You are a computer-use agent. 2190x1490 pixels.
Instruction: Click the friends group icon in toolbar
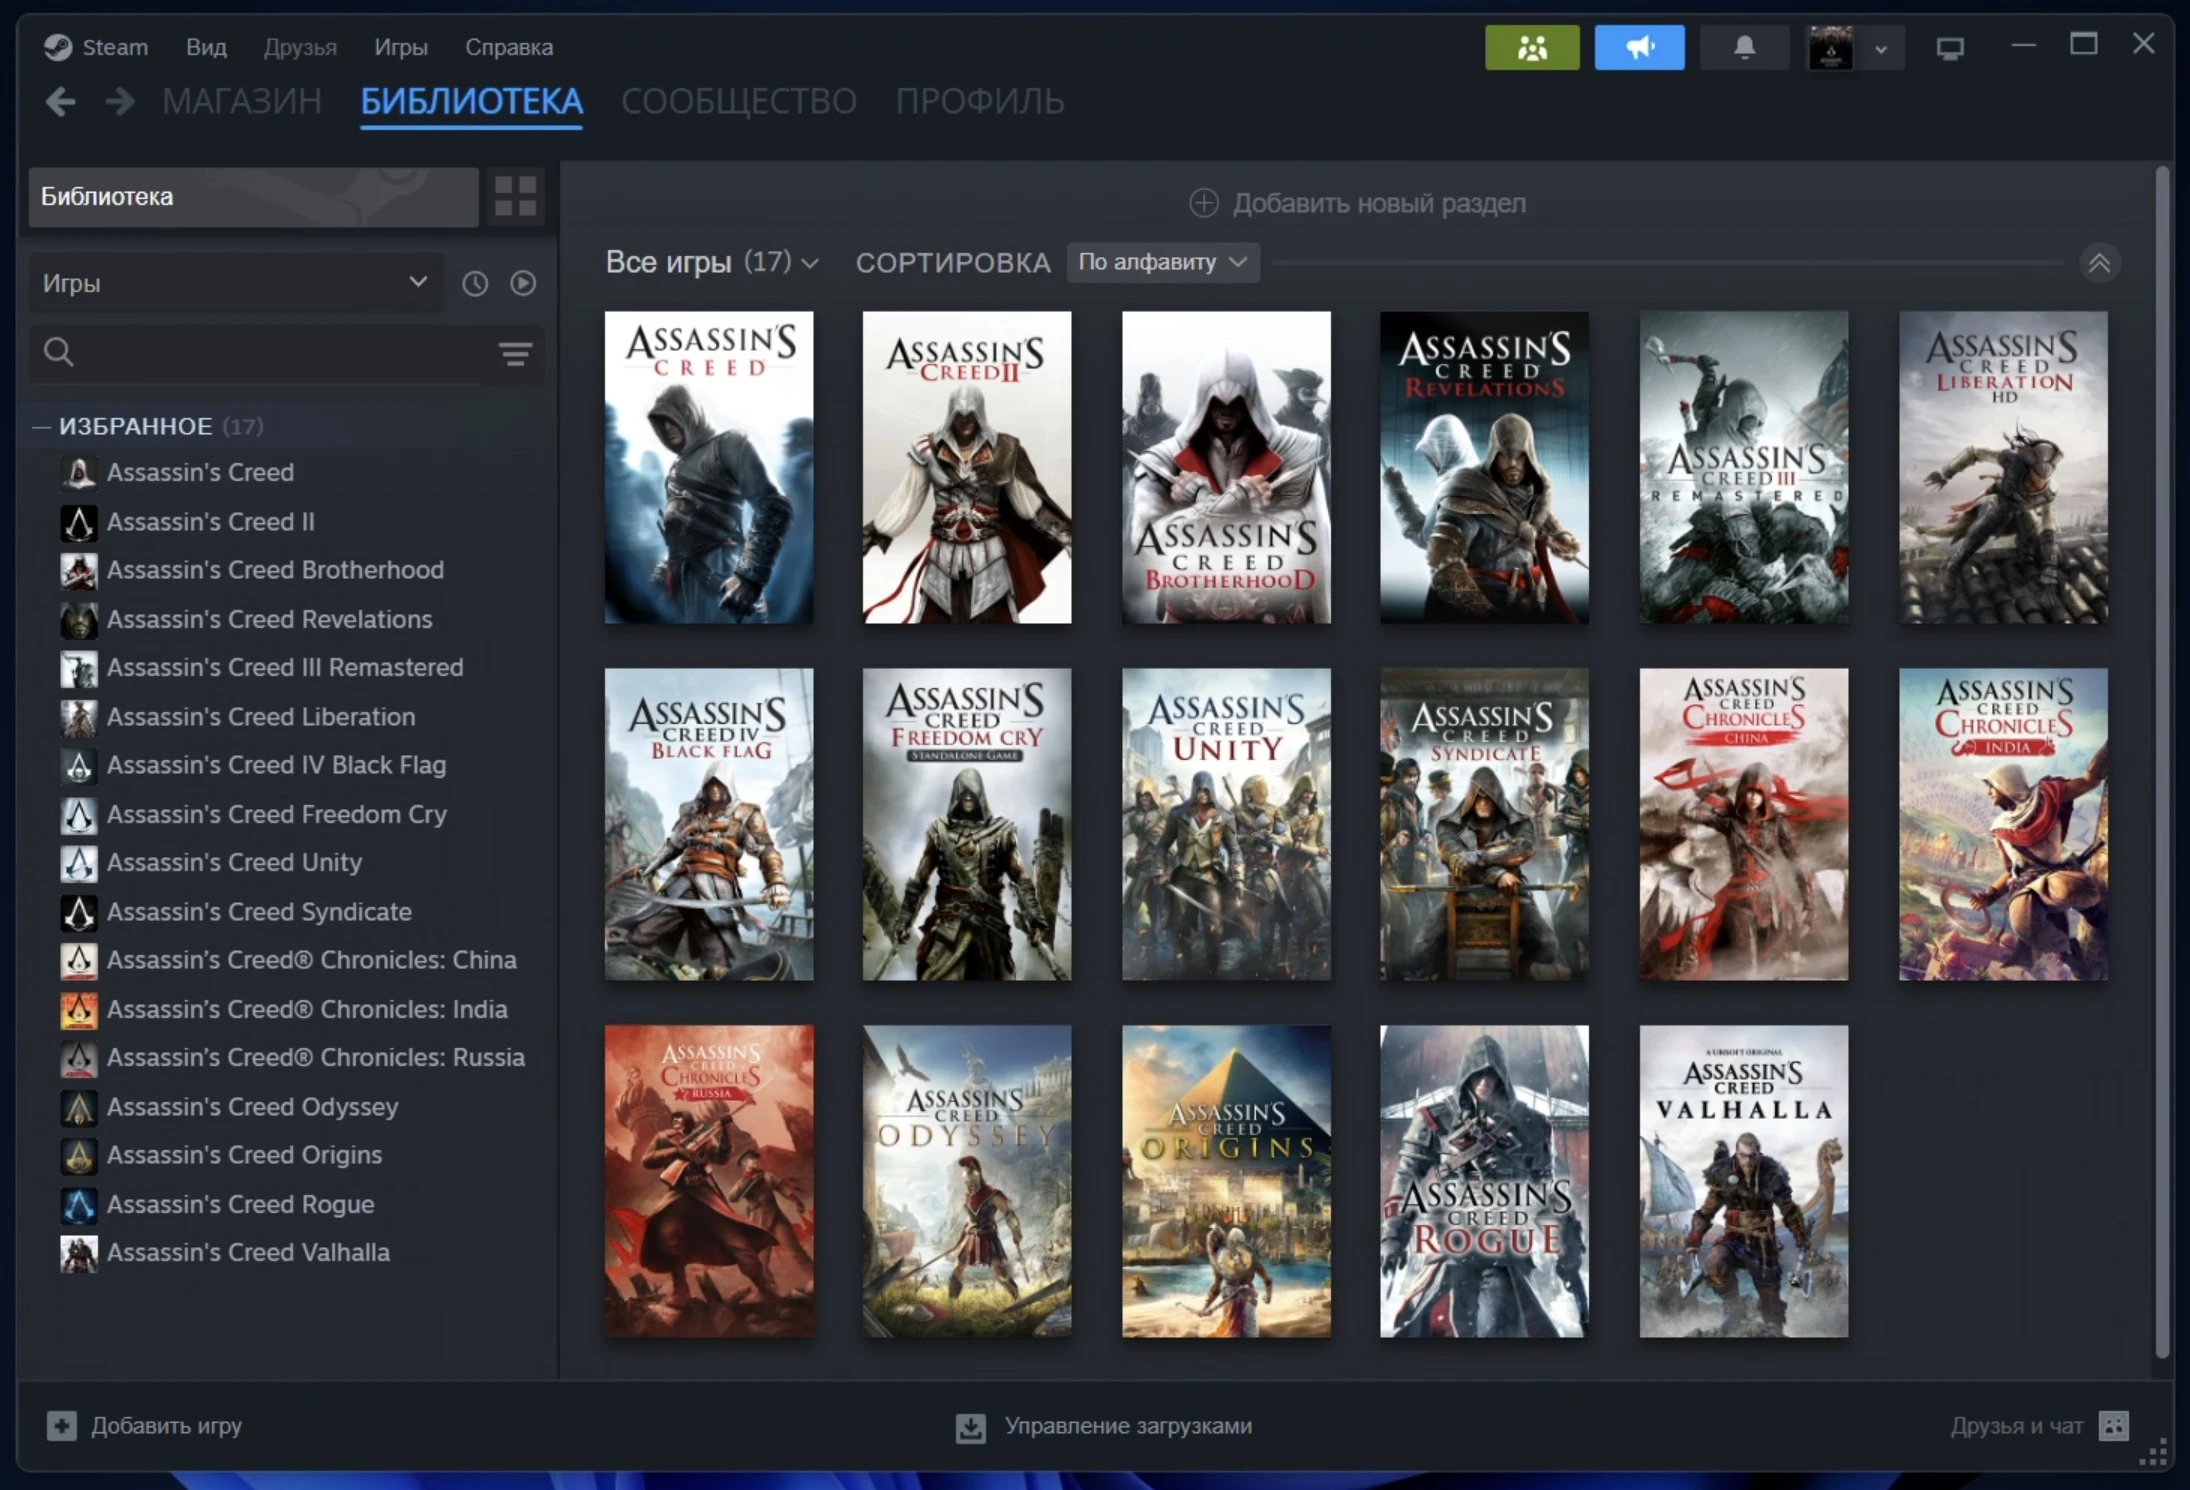1530,45
